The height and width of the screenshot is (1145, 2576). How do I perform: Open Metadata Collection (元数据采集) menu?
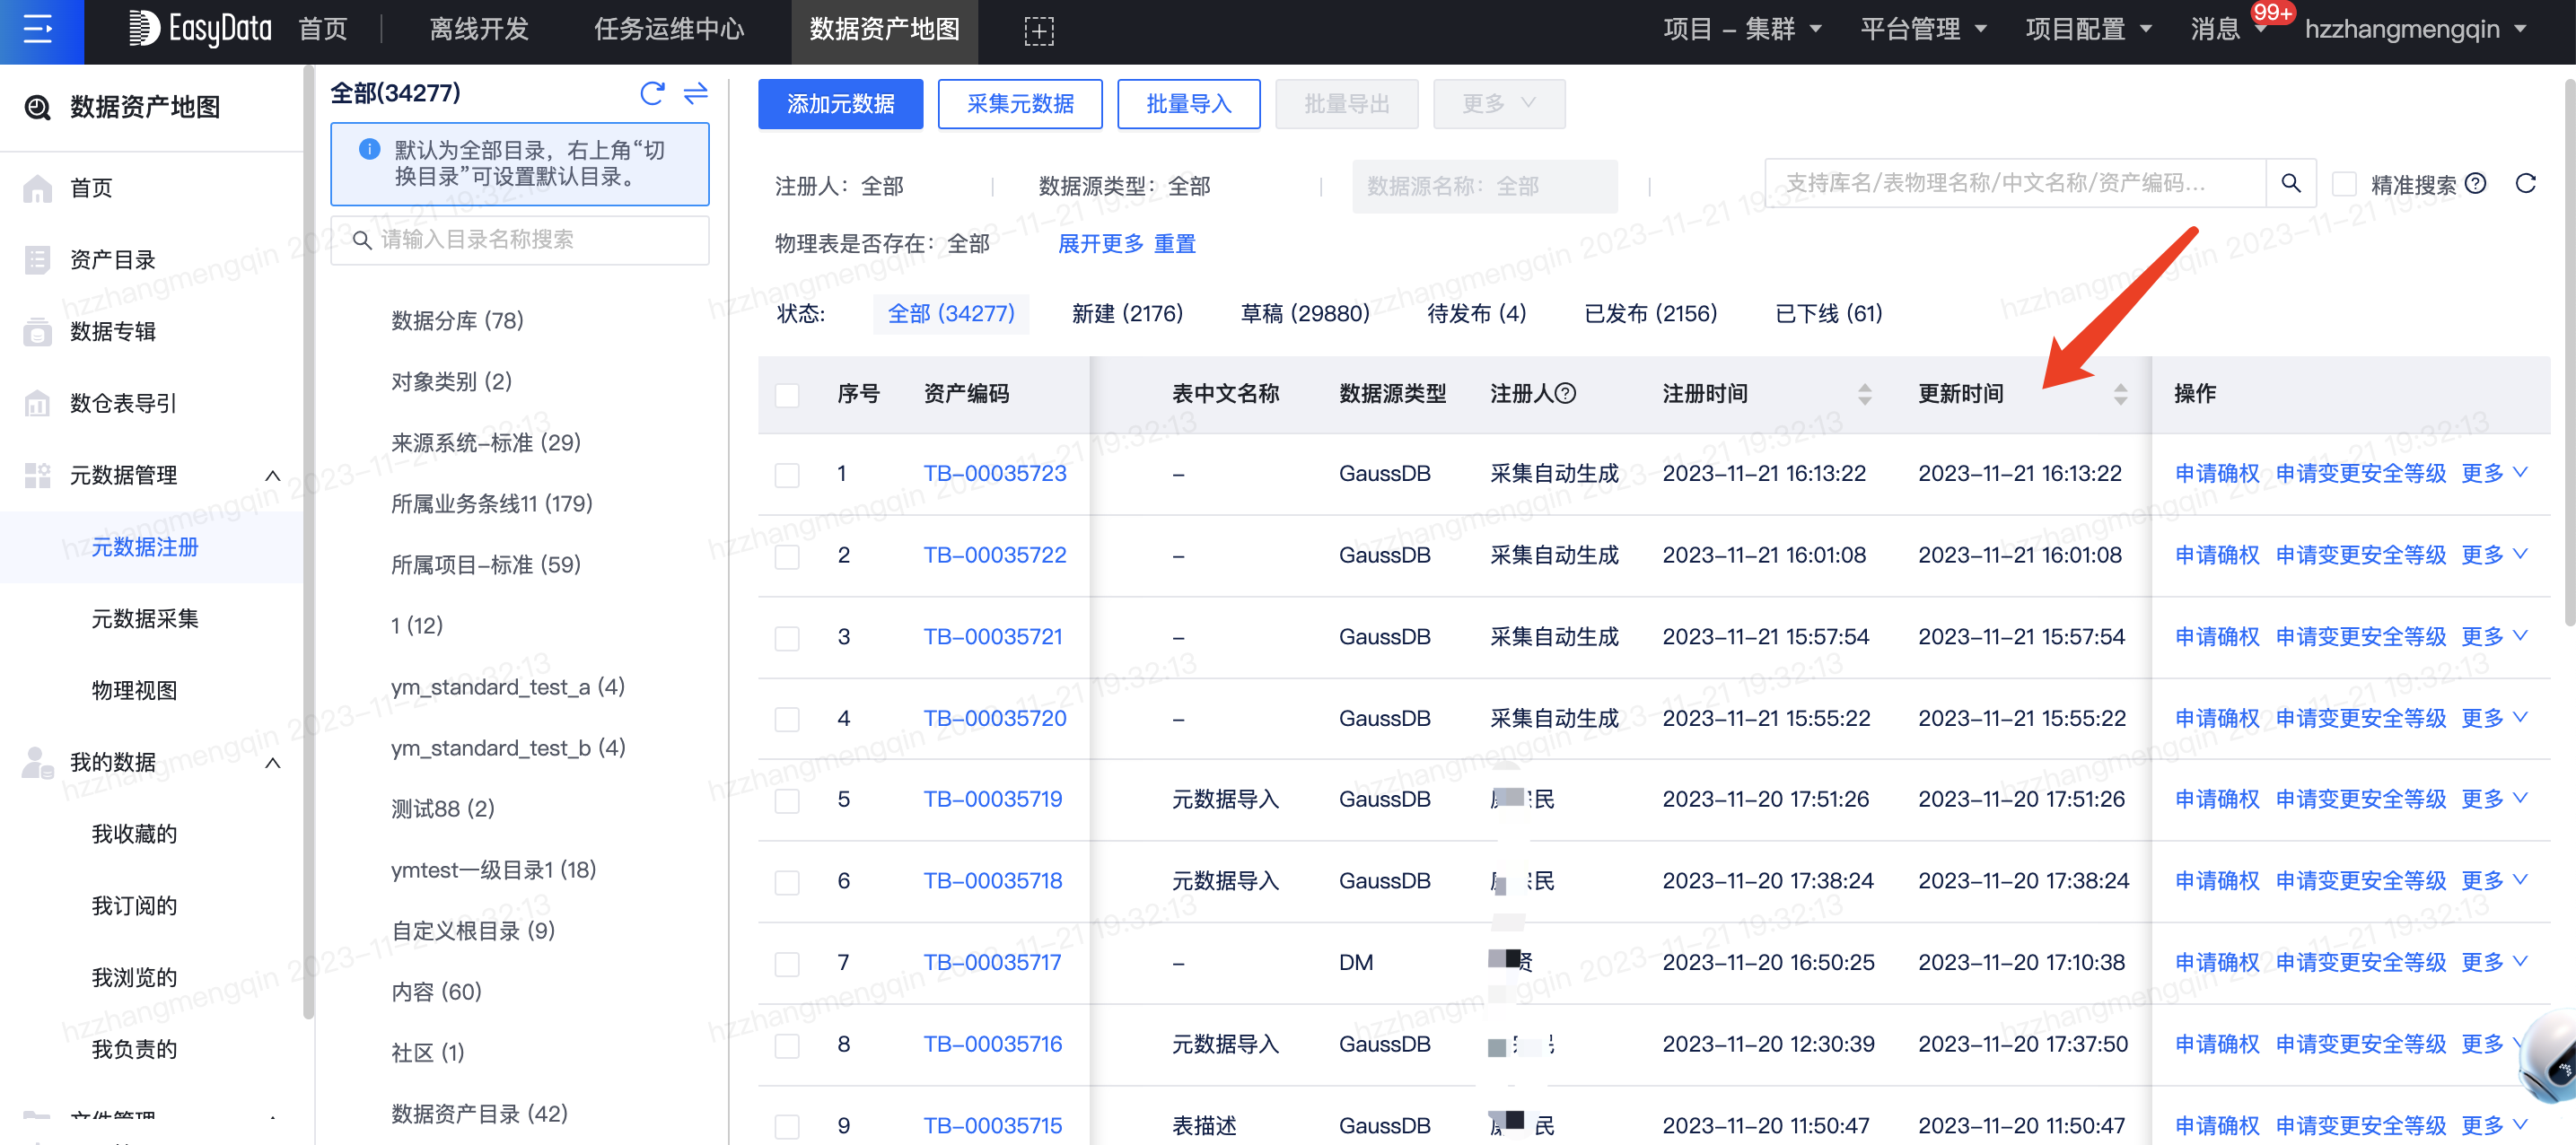pos(145,619)
